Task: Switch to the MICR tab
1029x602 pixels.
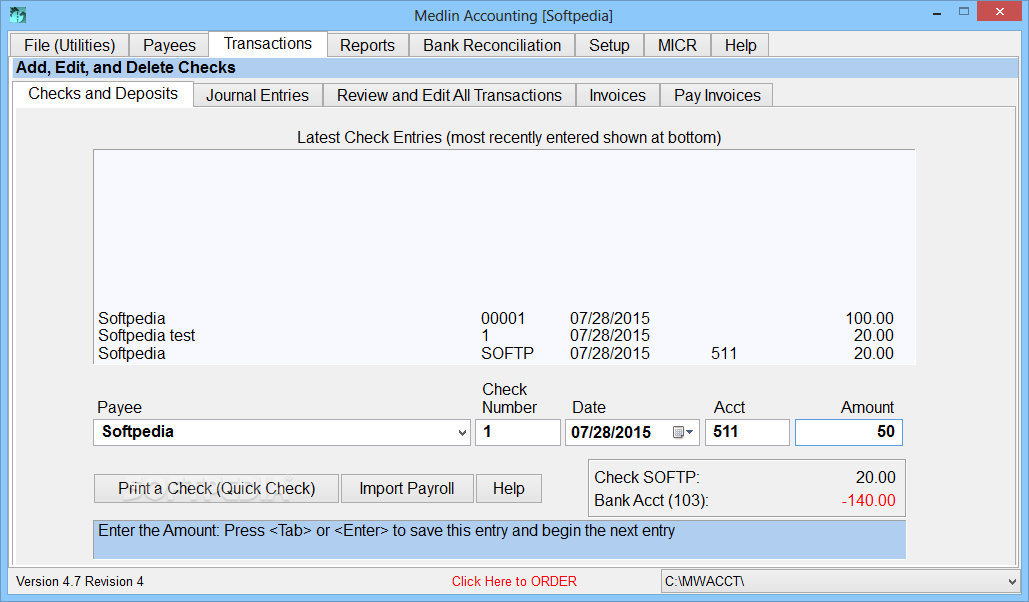Action: [677, 45]
